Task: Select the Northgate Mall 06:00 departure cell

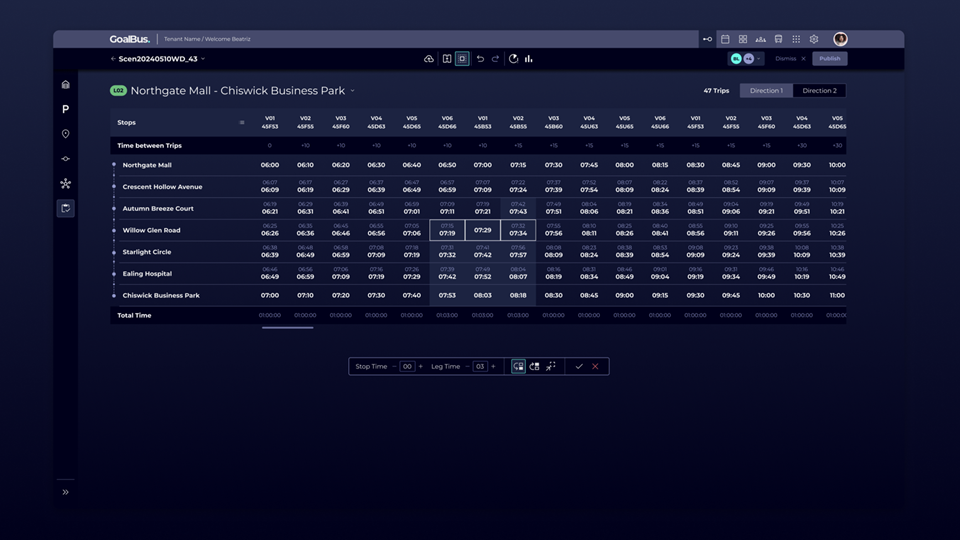Action: (x=269, y=165)
